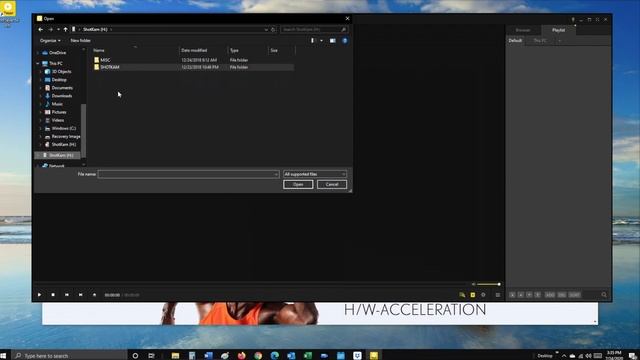Click the File name input field

coord(186,174)
